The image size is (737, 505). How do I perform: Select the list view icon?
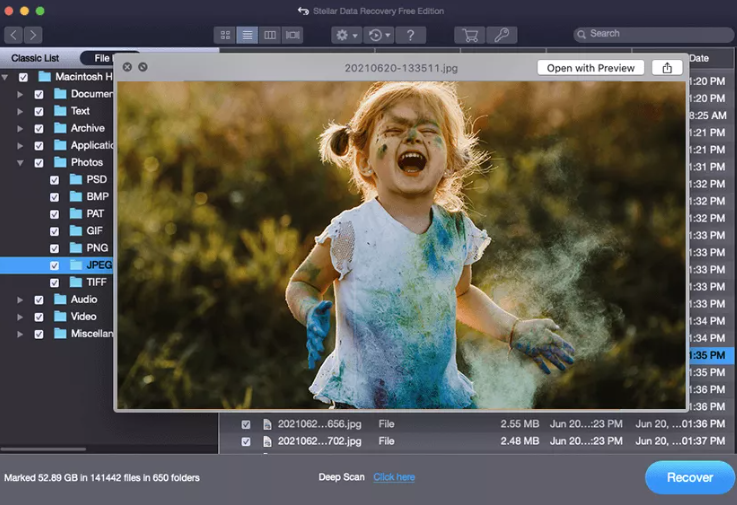pyautogui.click(x=248, y=35)
